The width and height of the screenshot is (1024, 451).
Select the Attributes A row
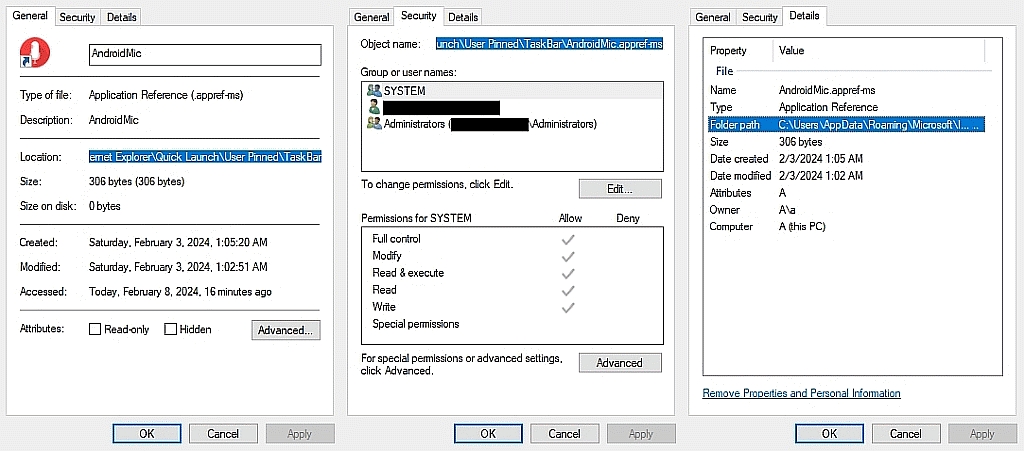pos(846,193)
